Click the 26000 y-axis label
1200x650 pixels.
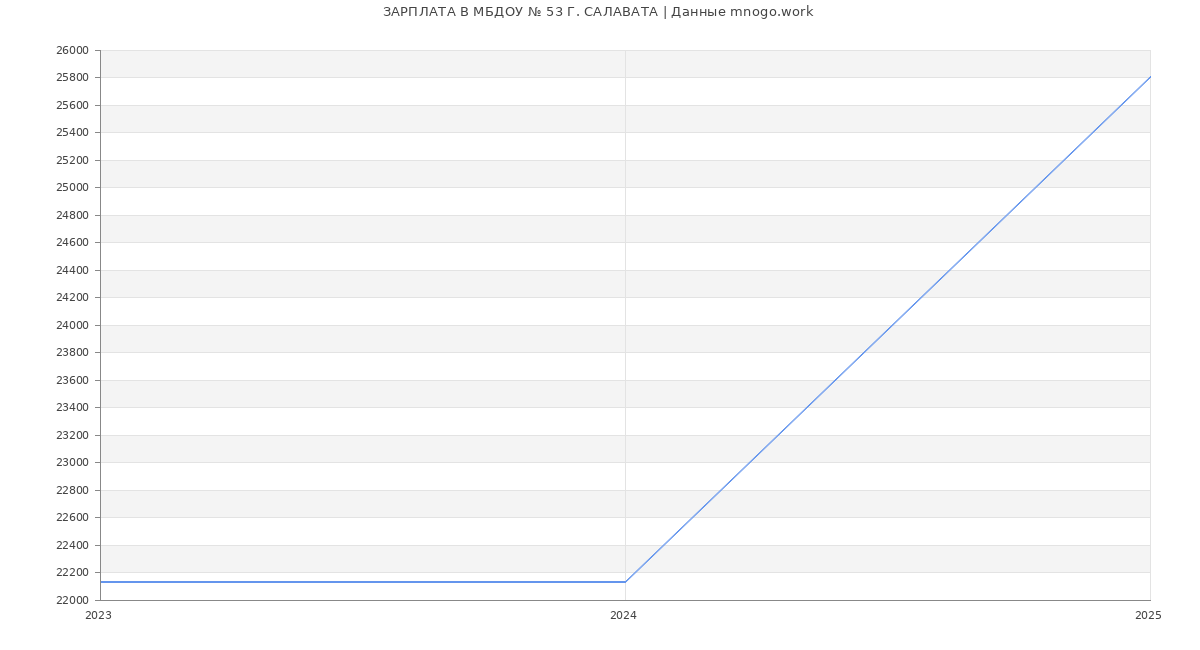(72, 50)
